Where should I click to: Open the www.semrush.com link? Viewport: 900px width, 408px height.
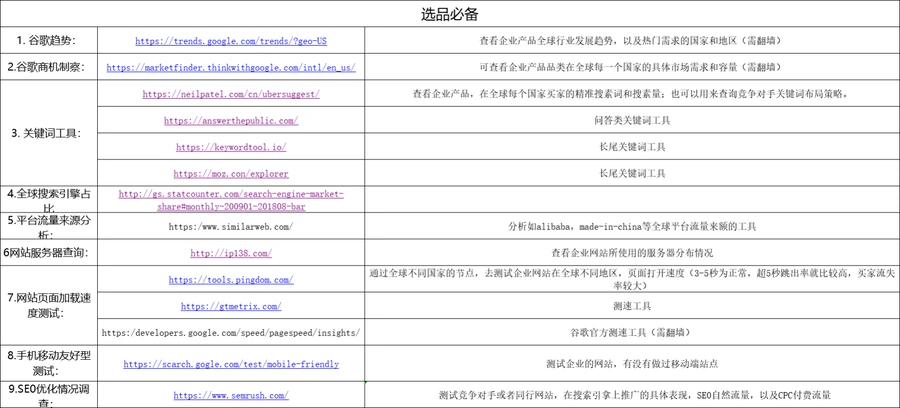(x=231, y=395)
